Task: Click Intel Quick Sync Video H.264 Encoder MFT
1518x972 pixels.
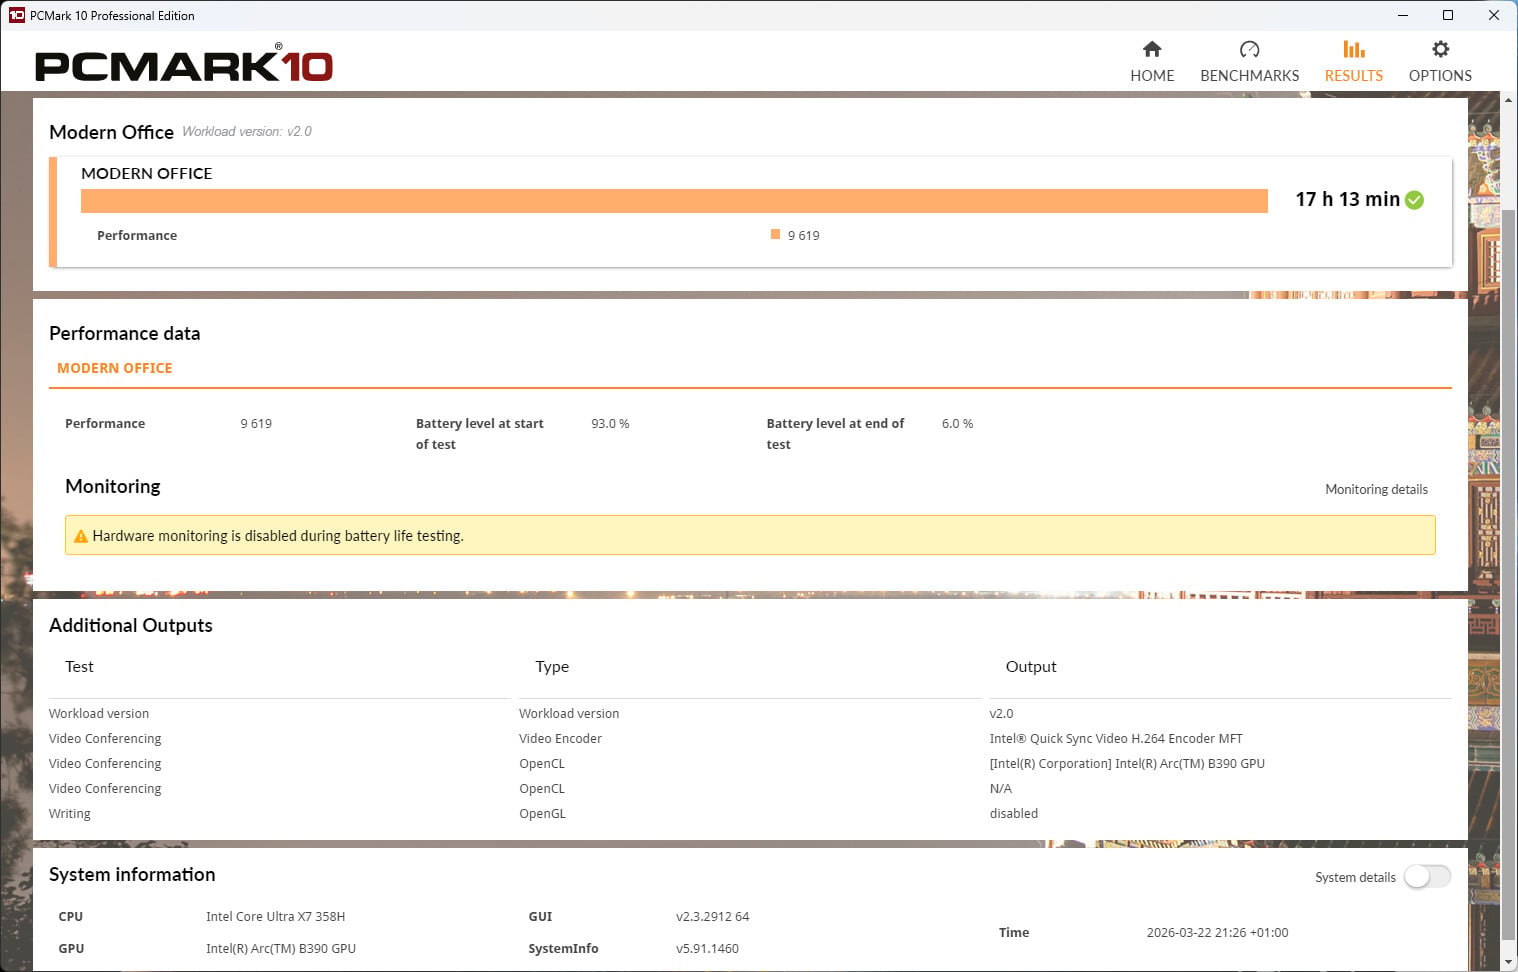Action: coord(1116,739)
